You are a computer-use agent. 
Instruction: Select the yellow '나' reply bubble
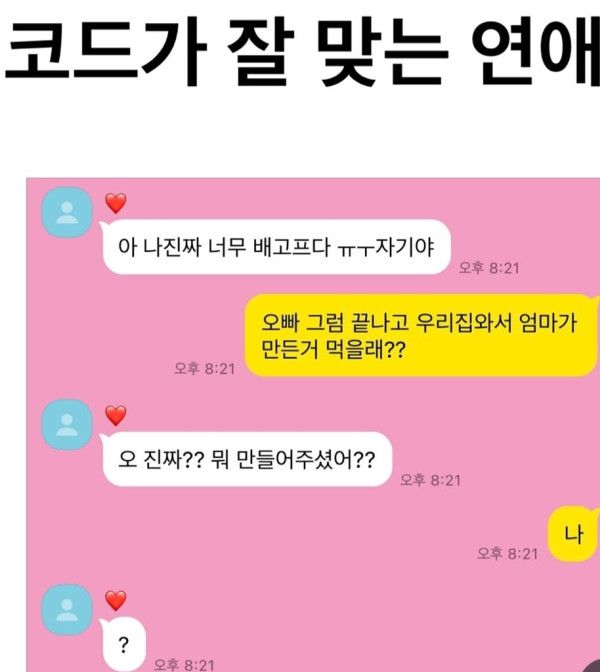[573, 534]
